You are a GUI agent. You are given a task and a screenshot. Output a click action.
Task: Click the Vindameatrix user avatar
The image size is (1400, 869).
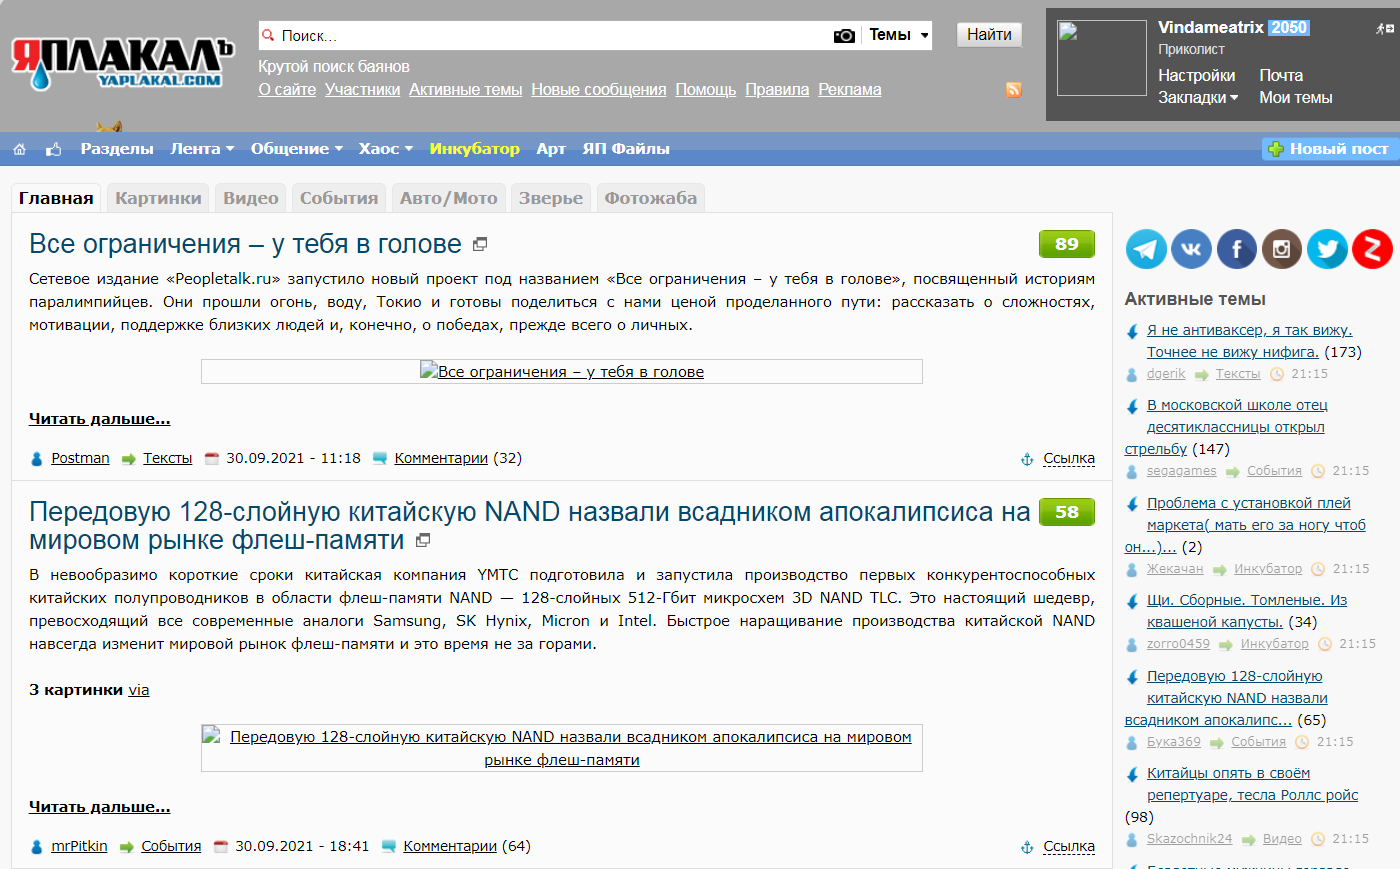pyautogui.click(x=1102, y=58)
